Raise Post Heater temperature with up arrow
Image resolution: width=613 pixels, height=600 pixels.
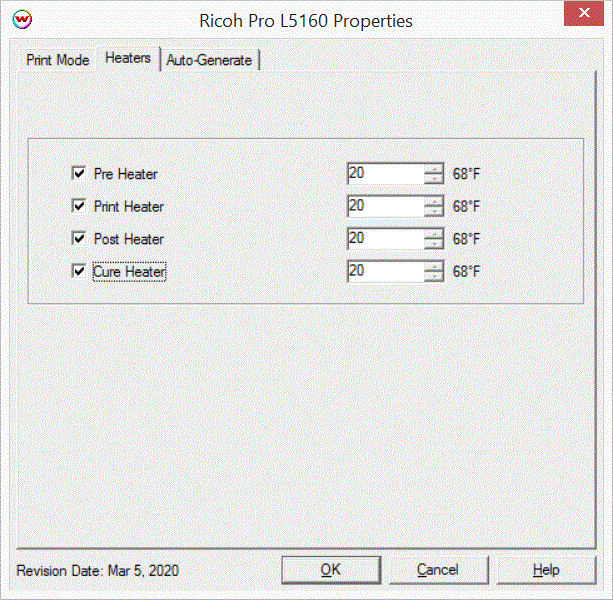coord(434,234)
